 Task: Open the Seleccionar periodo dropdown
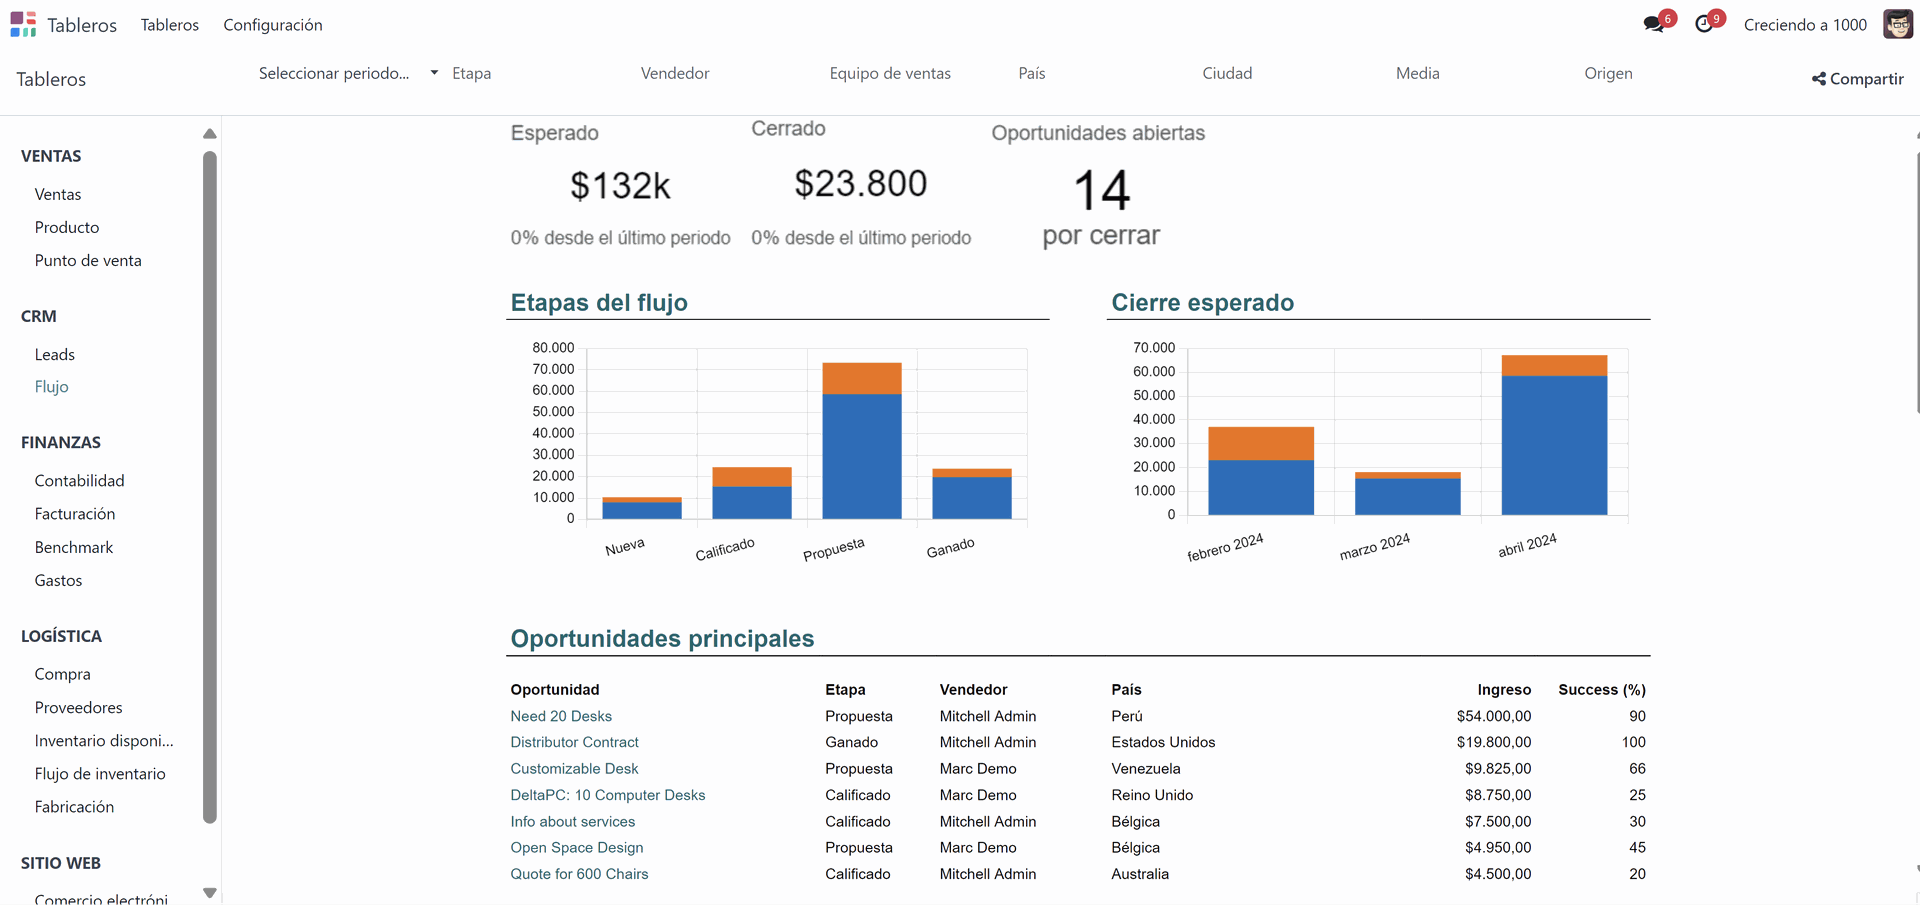pyautogui.click(x=345, y=72)
